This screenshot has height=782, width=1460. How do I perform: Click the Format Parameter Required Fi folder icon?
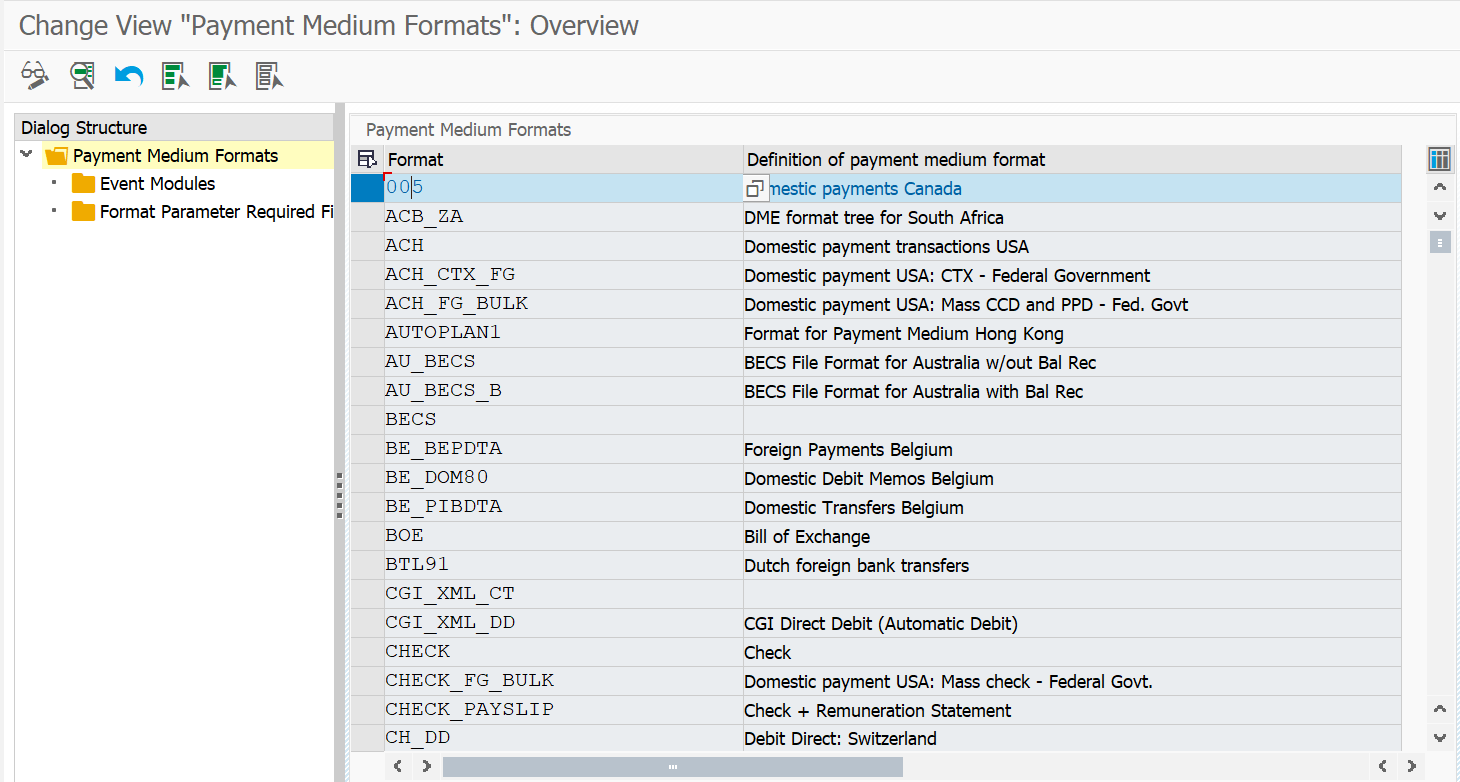(83, 212)
